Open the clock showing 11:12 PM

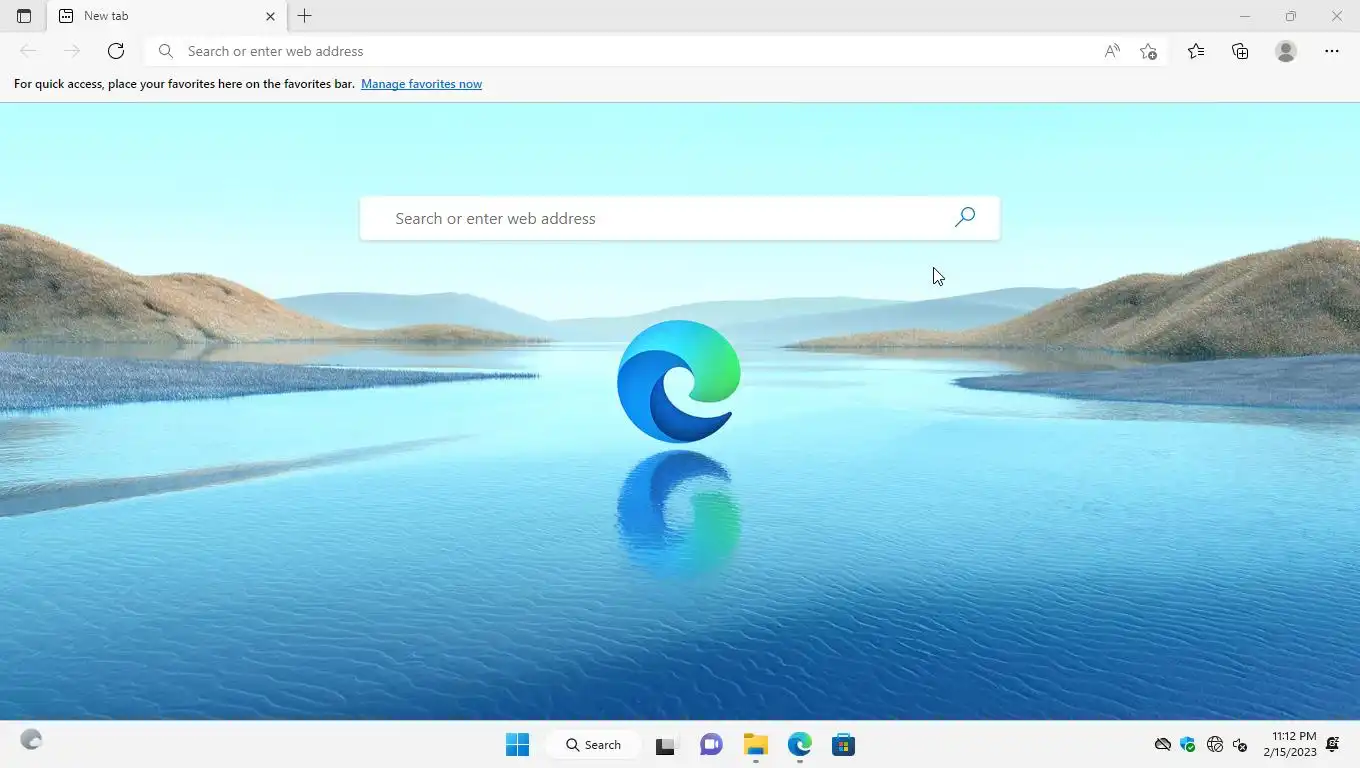pos(1290,744)
